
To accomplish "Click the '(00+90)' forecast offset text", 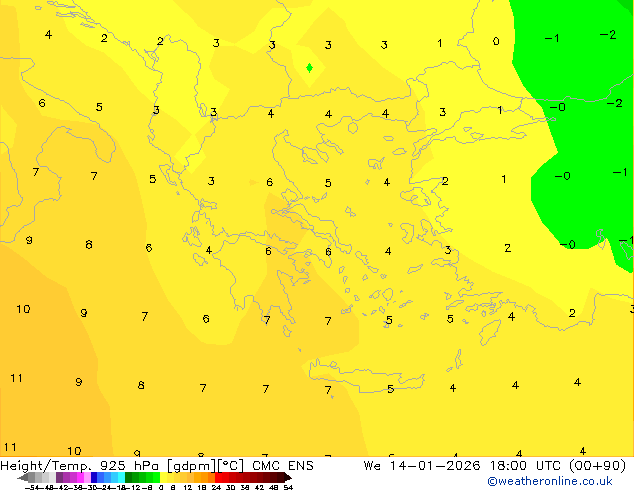I will coord(597,466).
